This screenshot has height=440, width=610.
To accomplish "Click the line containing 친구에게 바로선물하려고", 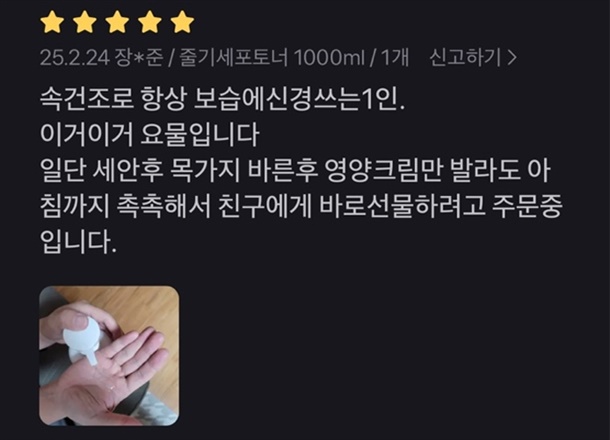I will click(x=301, y=207).
